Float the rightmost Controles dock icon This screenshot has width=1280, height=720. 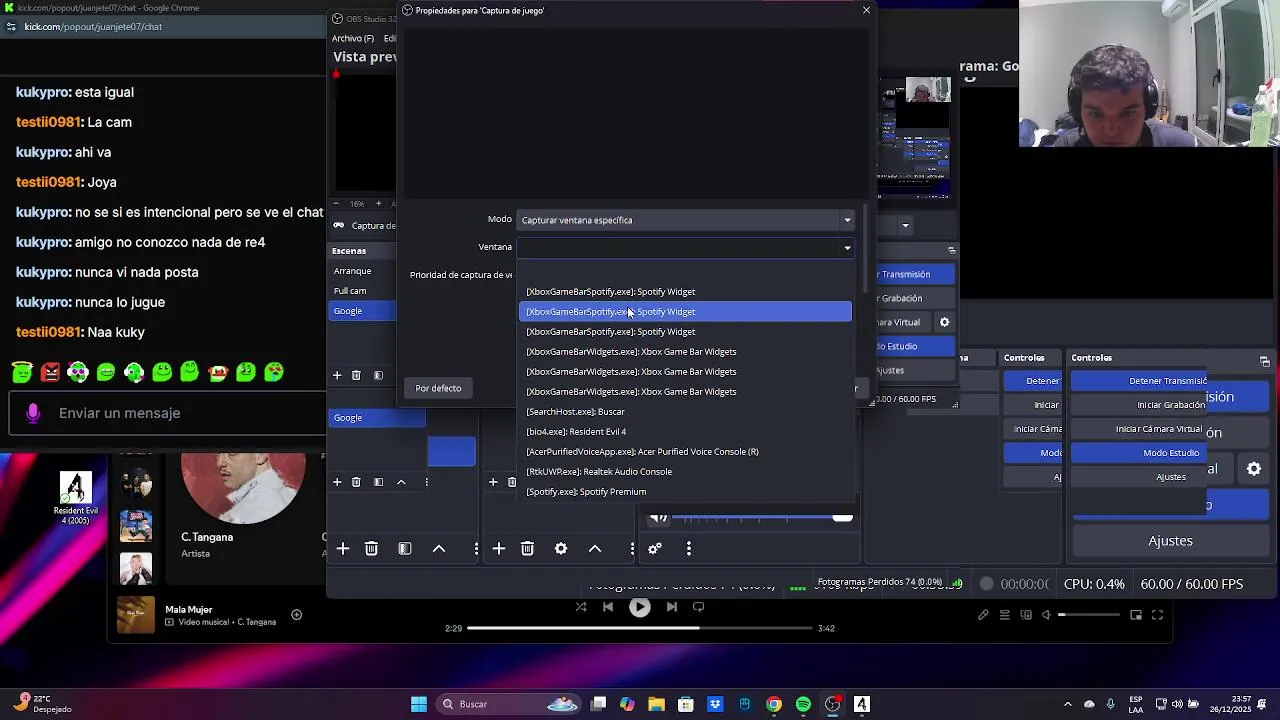pos(1264,362)
